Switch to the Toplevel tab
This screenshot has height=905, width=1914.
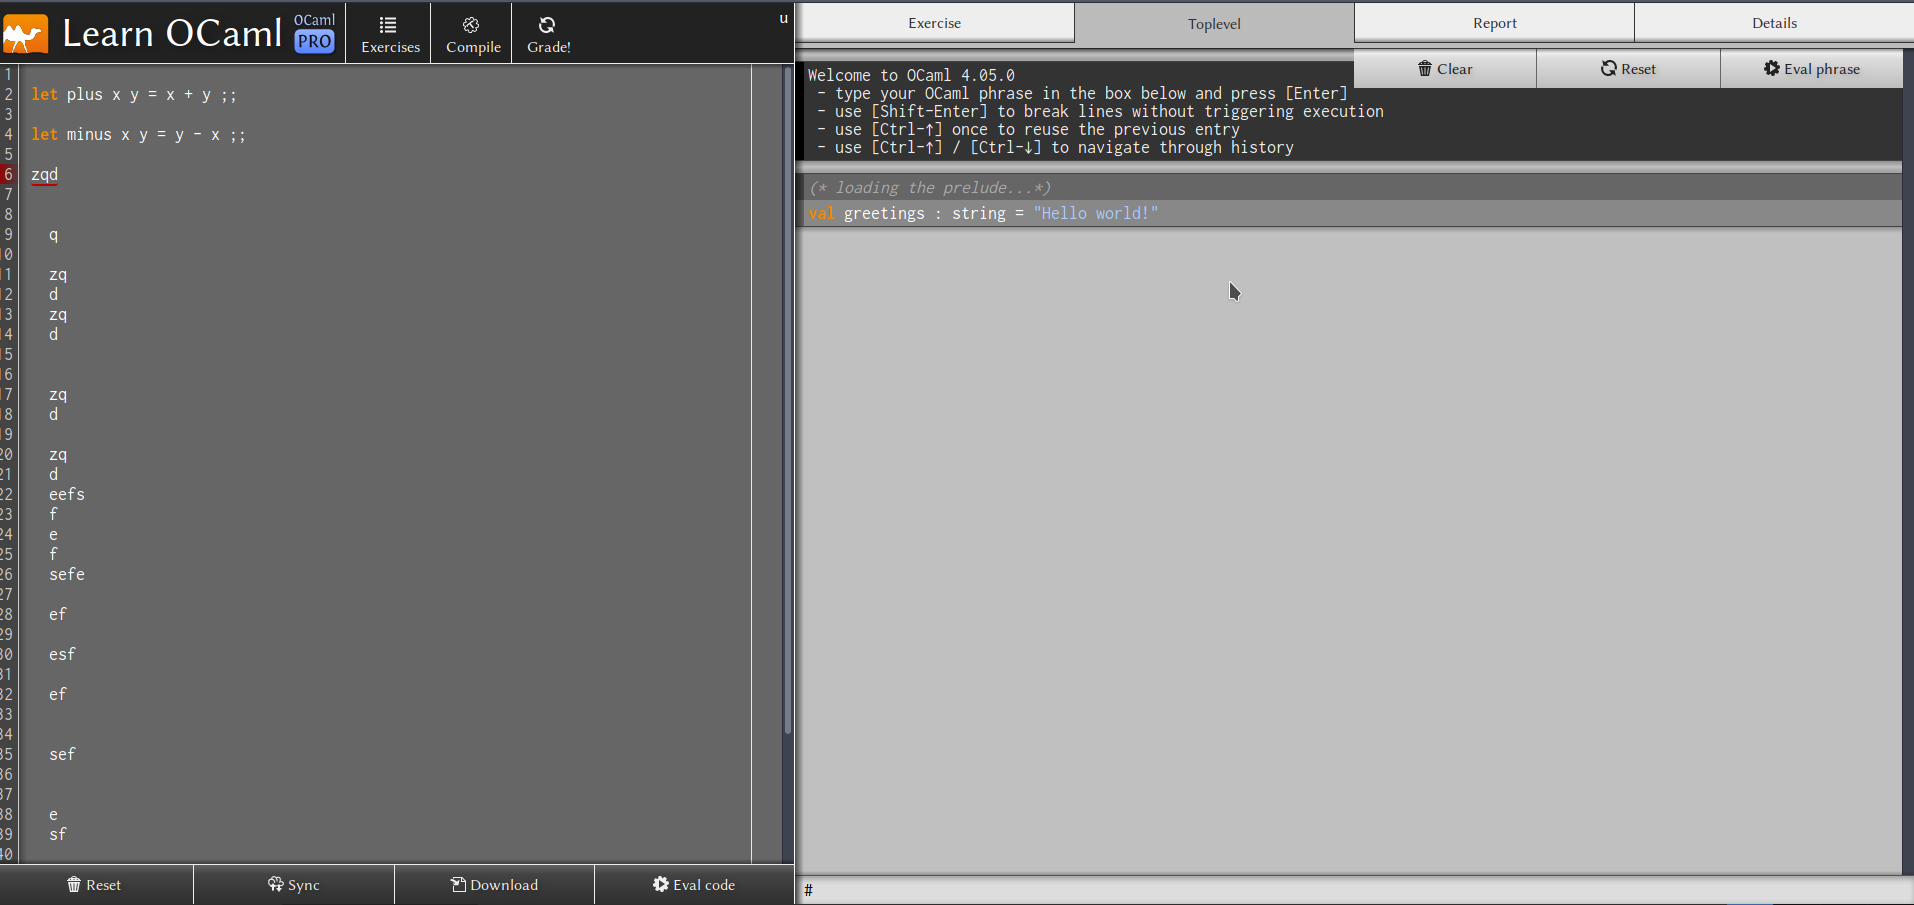tap(1214, 23)
